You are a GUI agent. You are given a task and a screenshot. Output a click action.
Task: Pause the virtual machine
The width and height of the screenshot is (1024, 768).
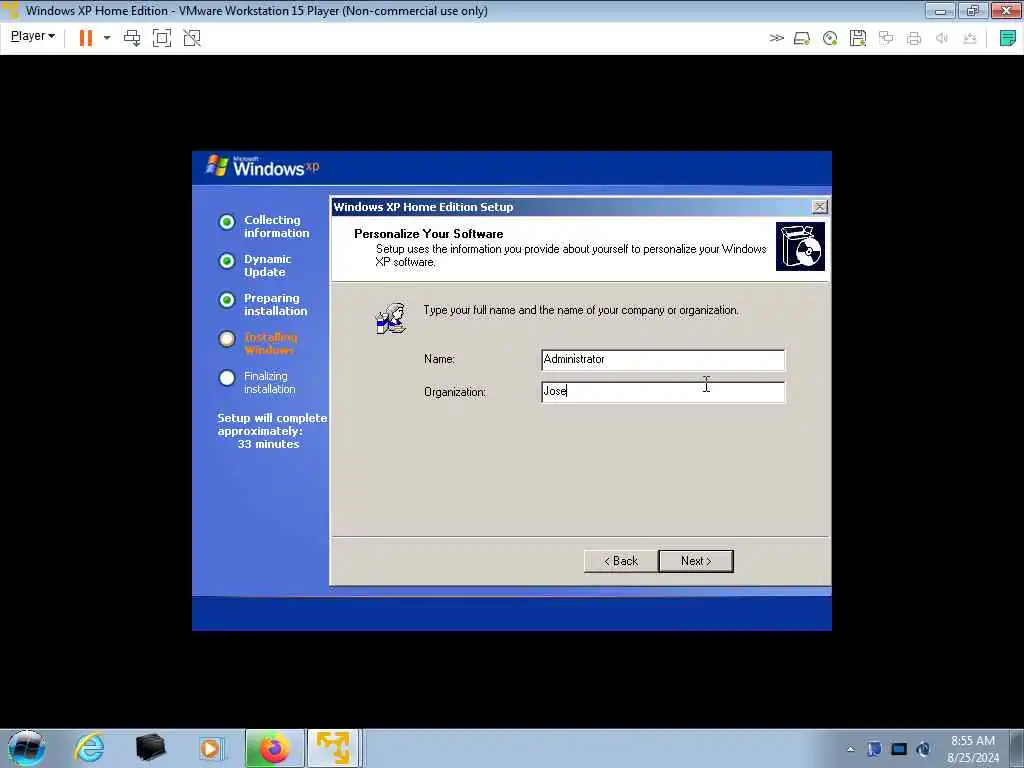point(86,38)
